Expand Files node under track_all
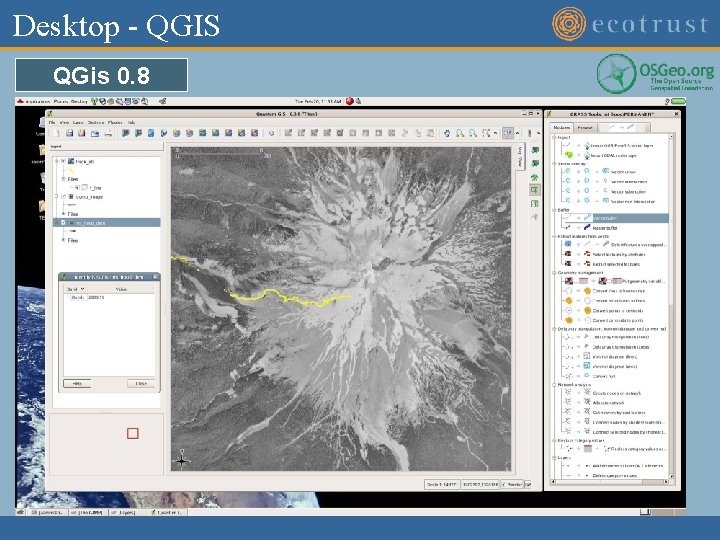The width and height of the screenshot is (720, 540). click(x=63, y=179)
